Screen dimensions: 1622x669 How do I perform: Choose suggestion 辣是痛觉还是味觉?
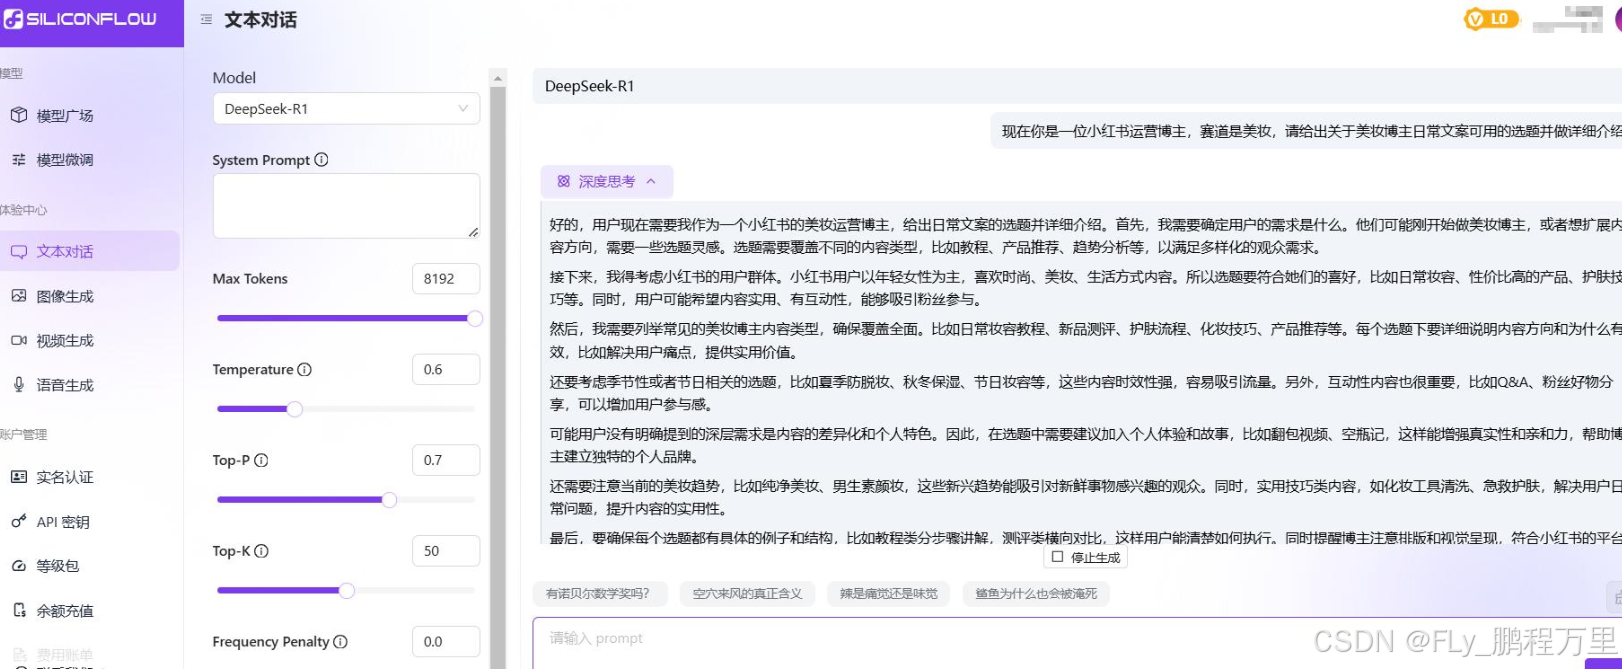tap(889, 594)
